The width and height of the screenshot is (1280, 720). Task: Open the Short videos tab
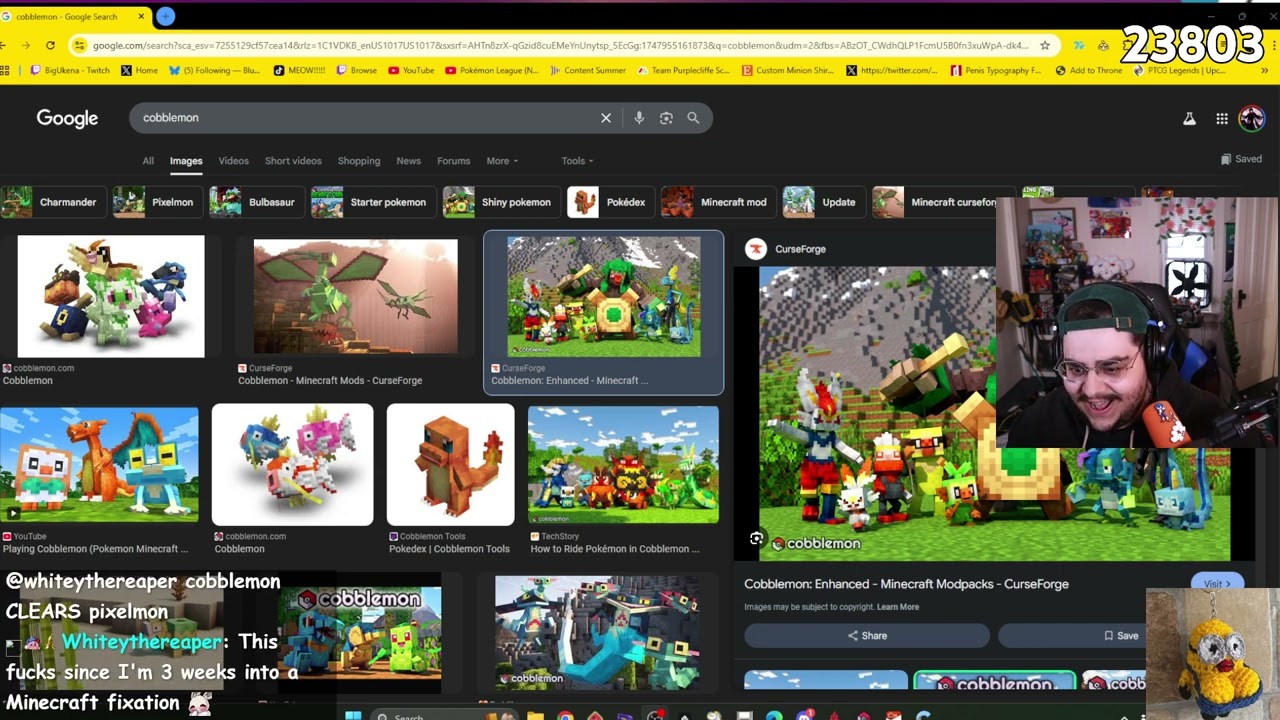tap(293, 161)
